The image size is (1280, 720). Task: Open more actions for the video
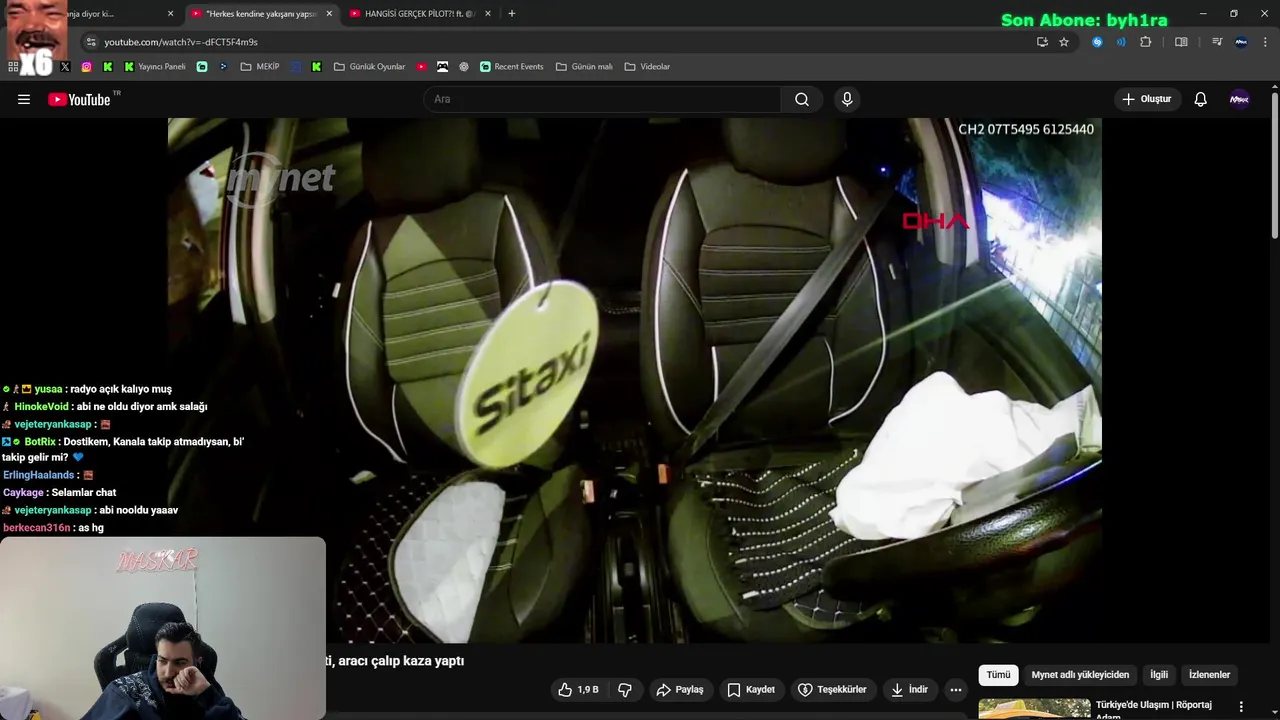tap(956, 690)
